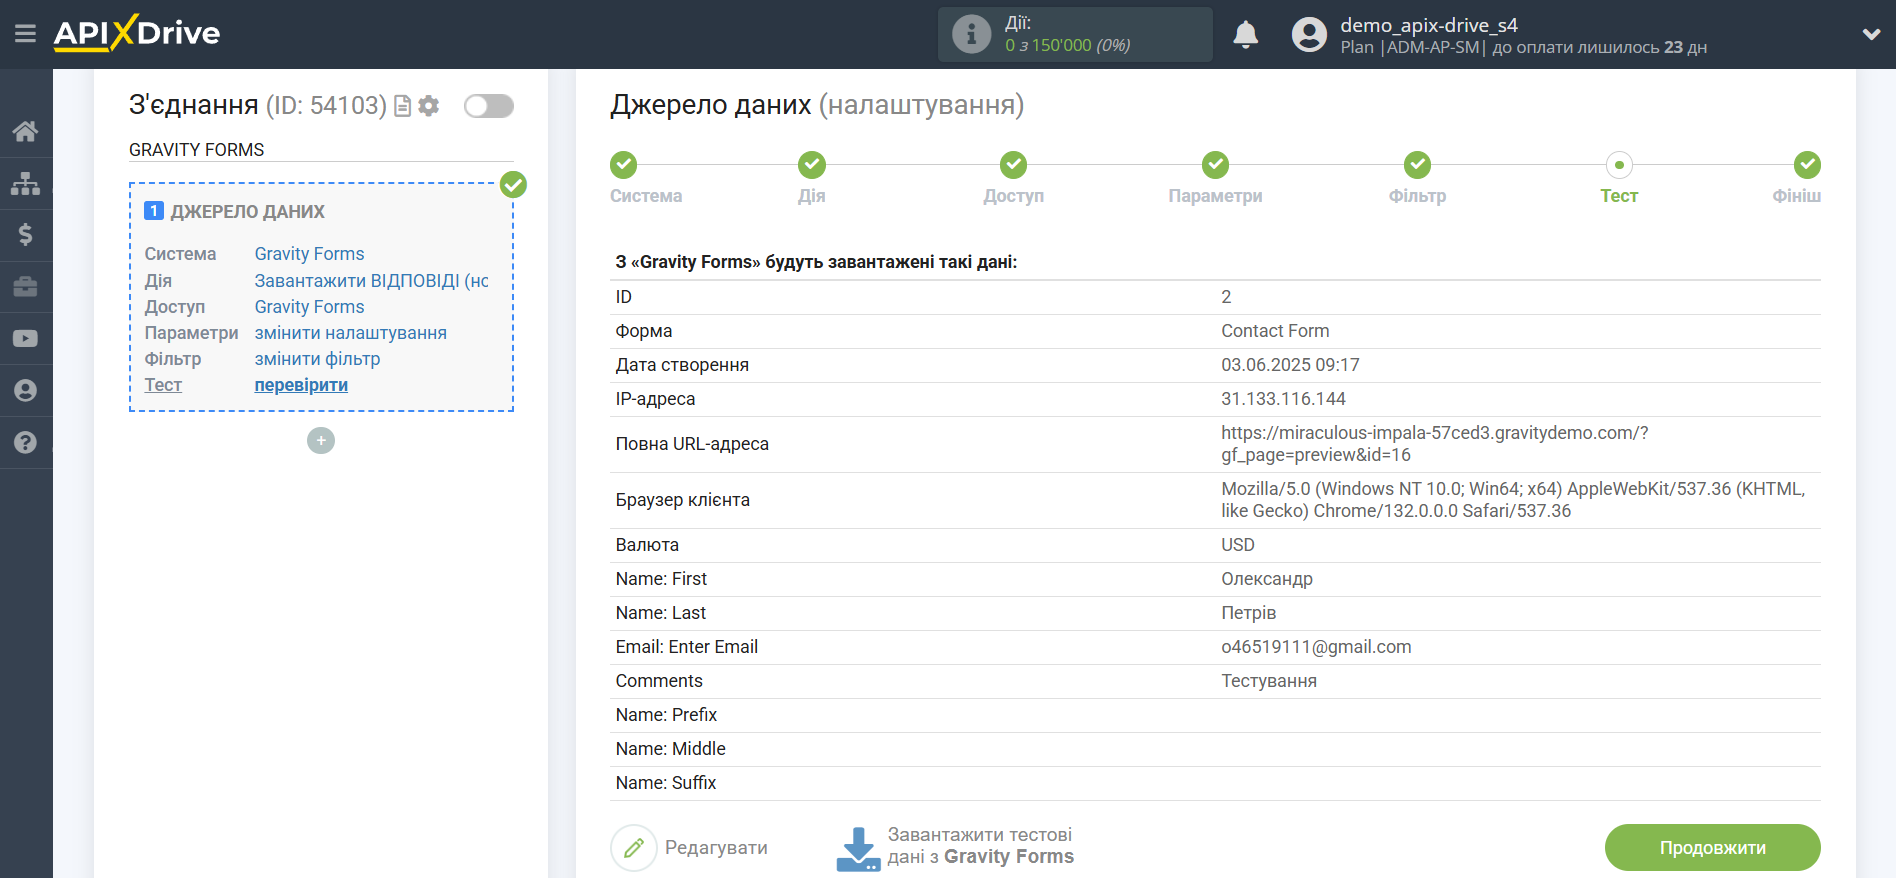Select the ДЖЕРЕЛО ДАНИХ block title
The height and width of the screenshot is (878, 1896).
click(x=247, y=212)
